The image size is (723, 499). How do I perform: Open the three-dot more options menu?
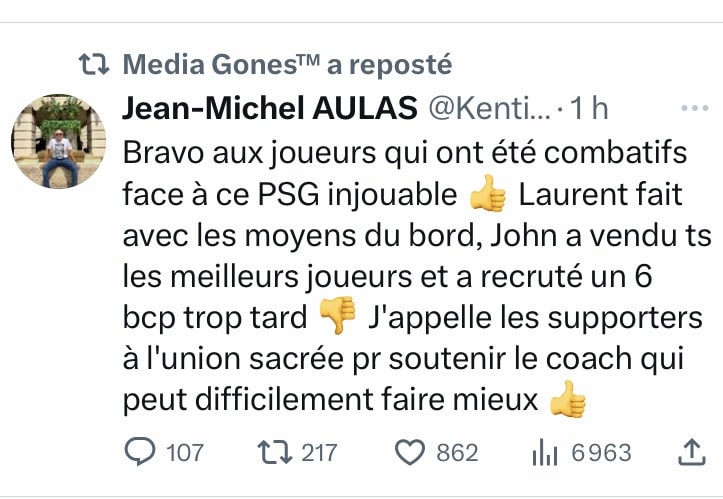click(x=693, y=109)
